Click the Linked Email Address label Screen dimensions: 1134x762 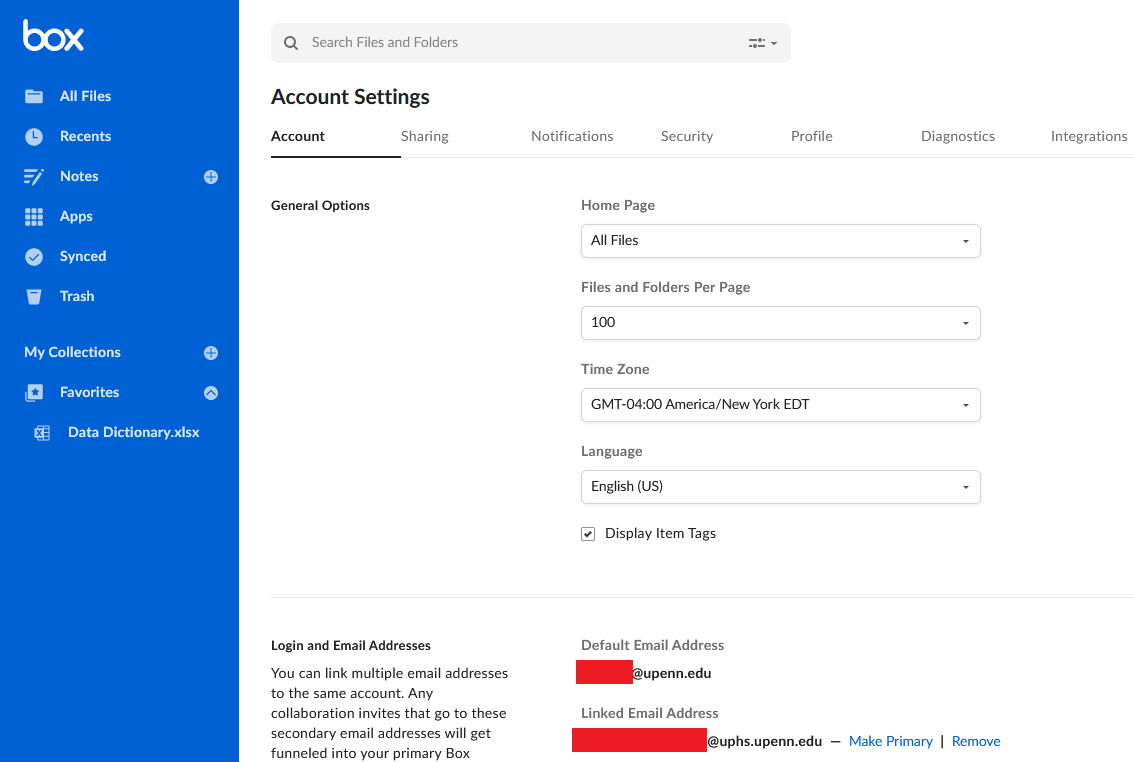(649, 713)
